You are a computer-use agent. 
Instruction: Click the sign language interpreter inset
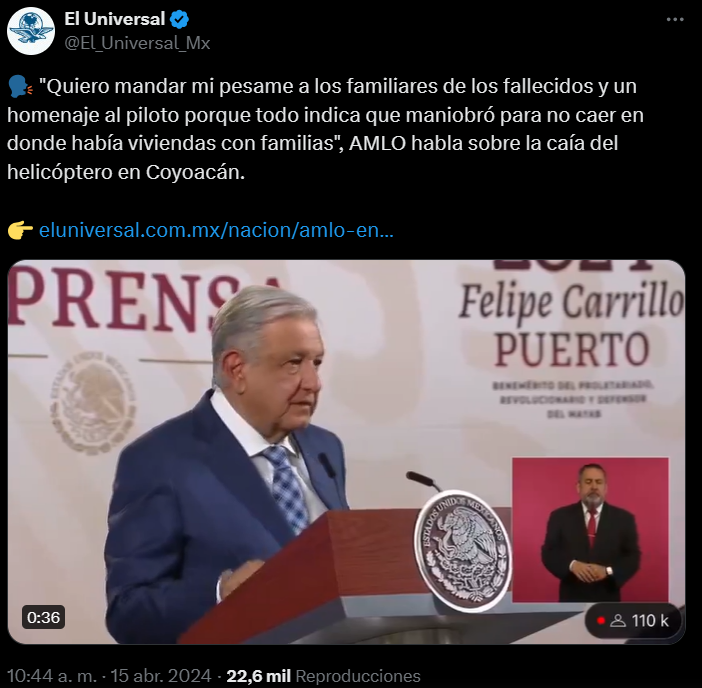tap(590, 530)
